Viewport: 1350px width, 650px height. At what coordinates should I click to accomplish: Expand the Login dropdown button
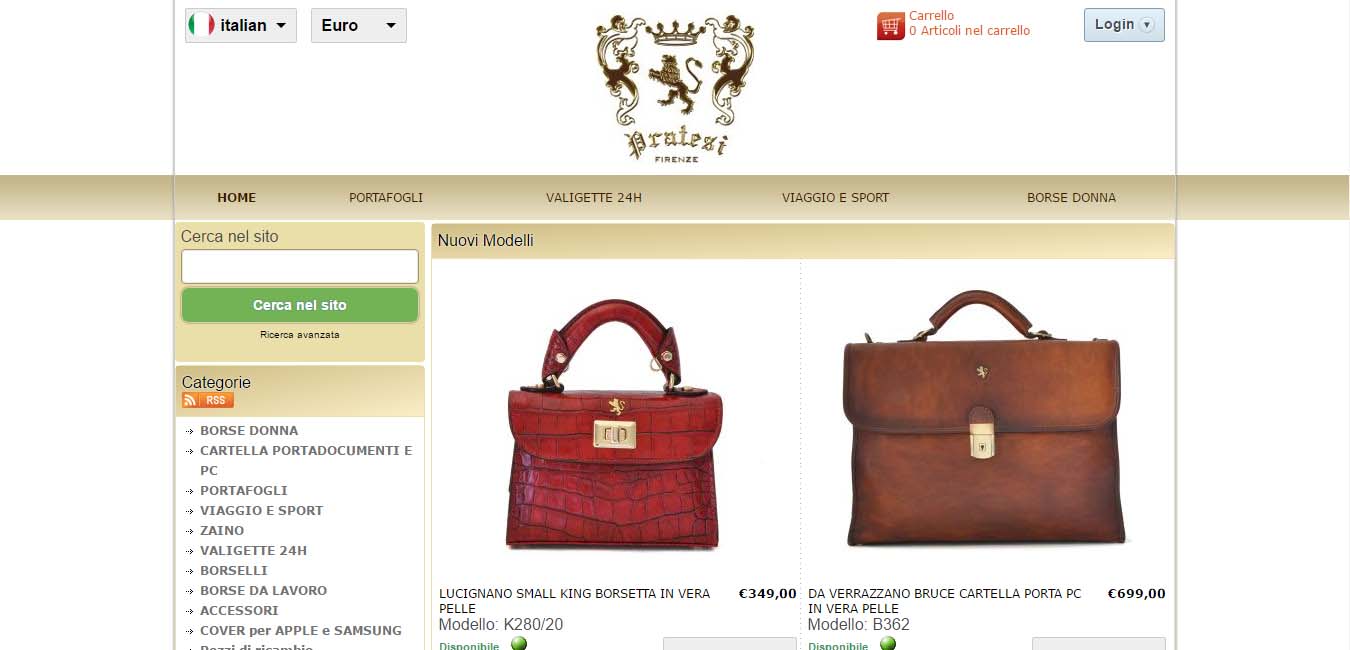(1124, 25)
